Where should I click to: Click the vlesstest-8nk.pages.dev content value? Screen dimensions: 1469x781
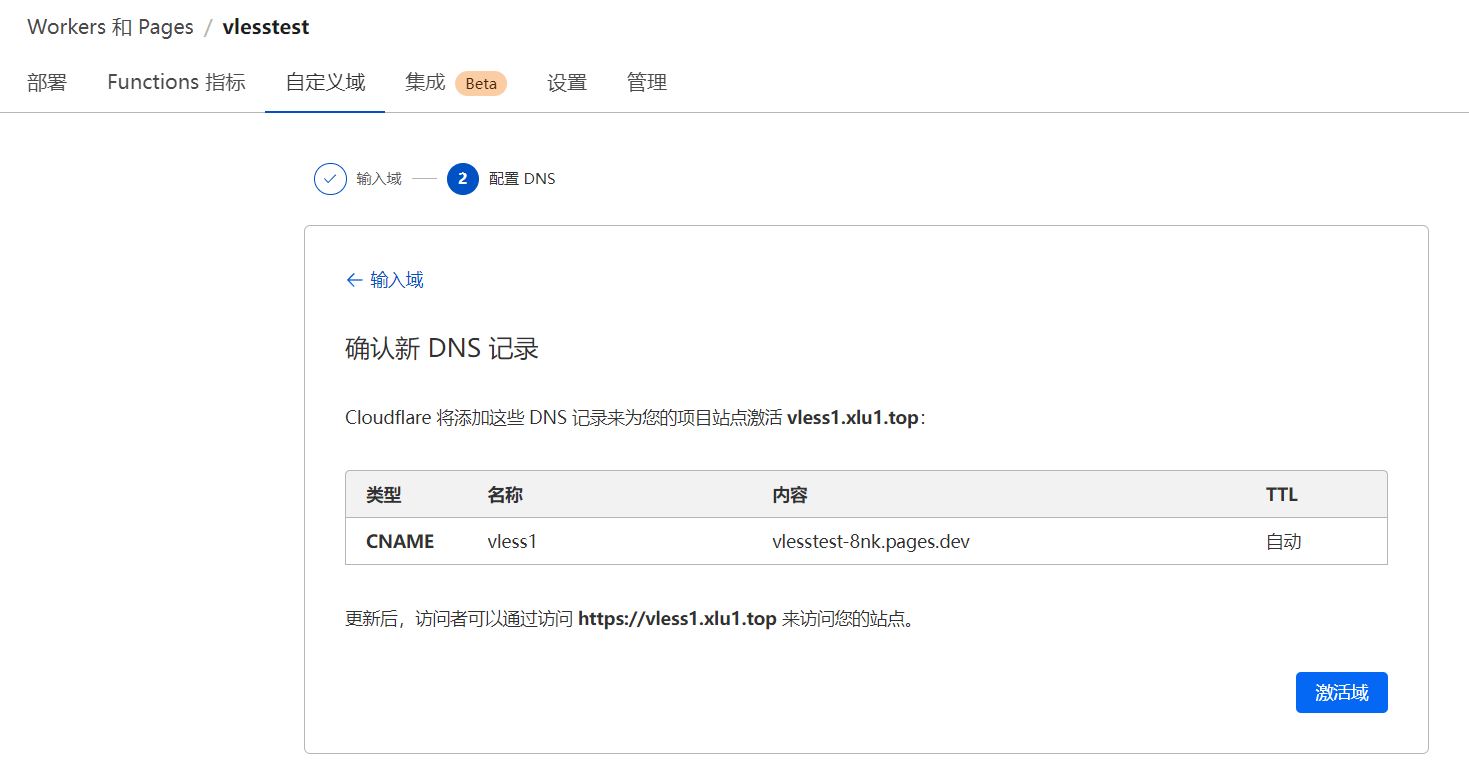[871, 542]
